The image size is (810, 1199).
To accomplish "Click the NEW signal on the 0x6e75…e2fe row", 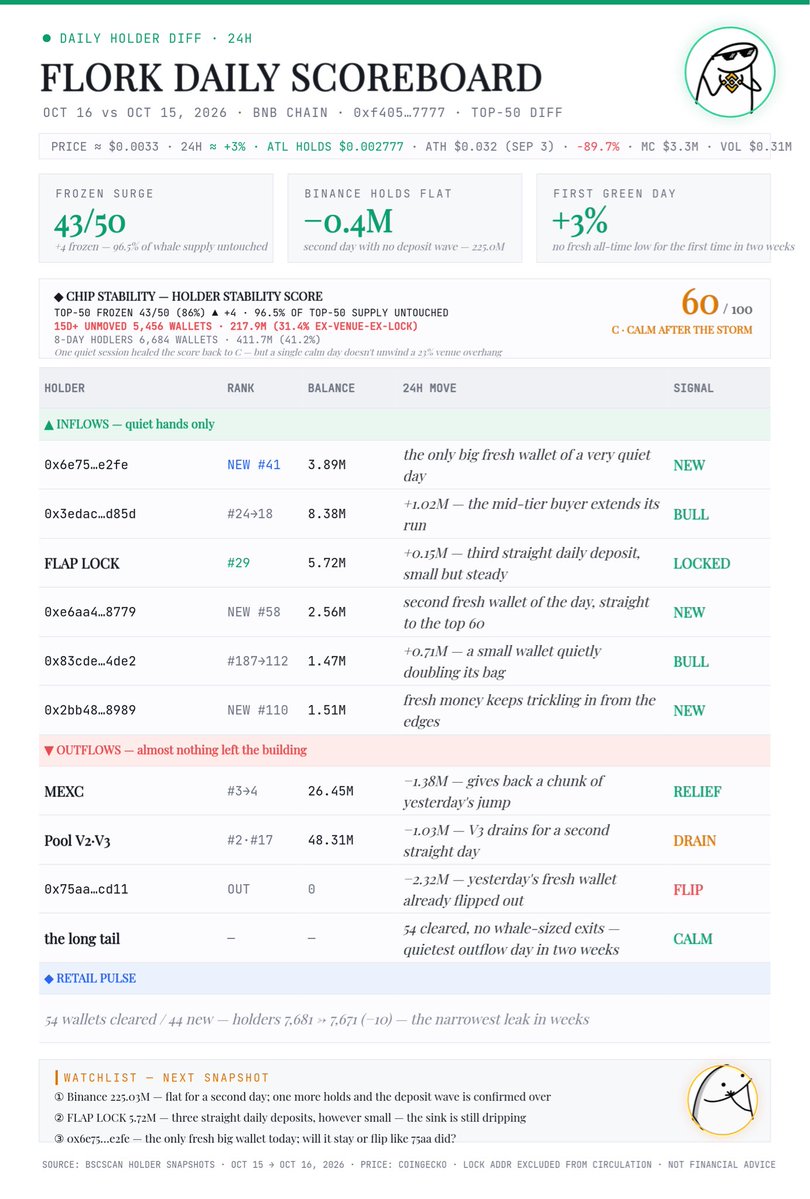I will pos(689,465).
